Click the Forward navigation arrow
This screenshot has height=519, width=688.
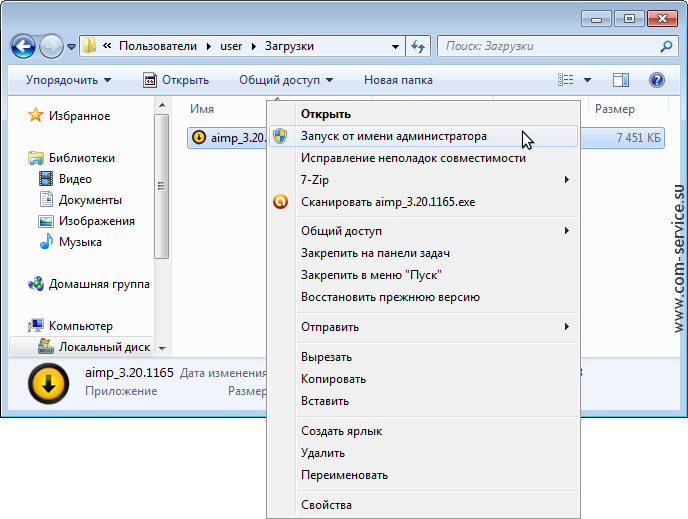(x=51, y=46)
